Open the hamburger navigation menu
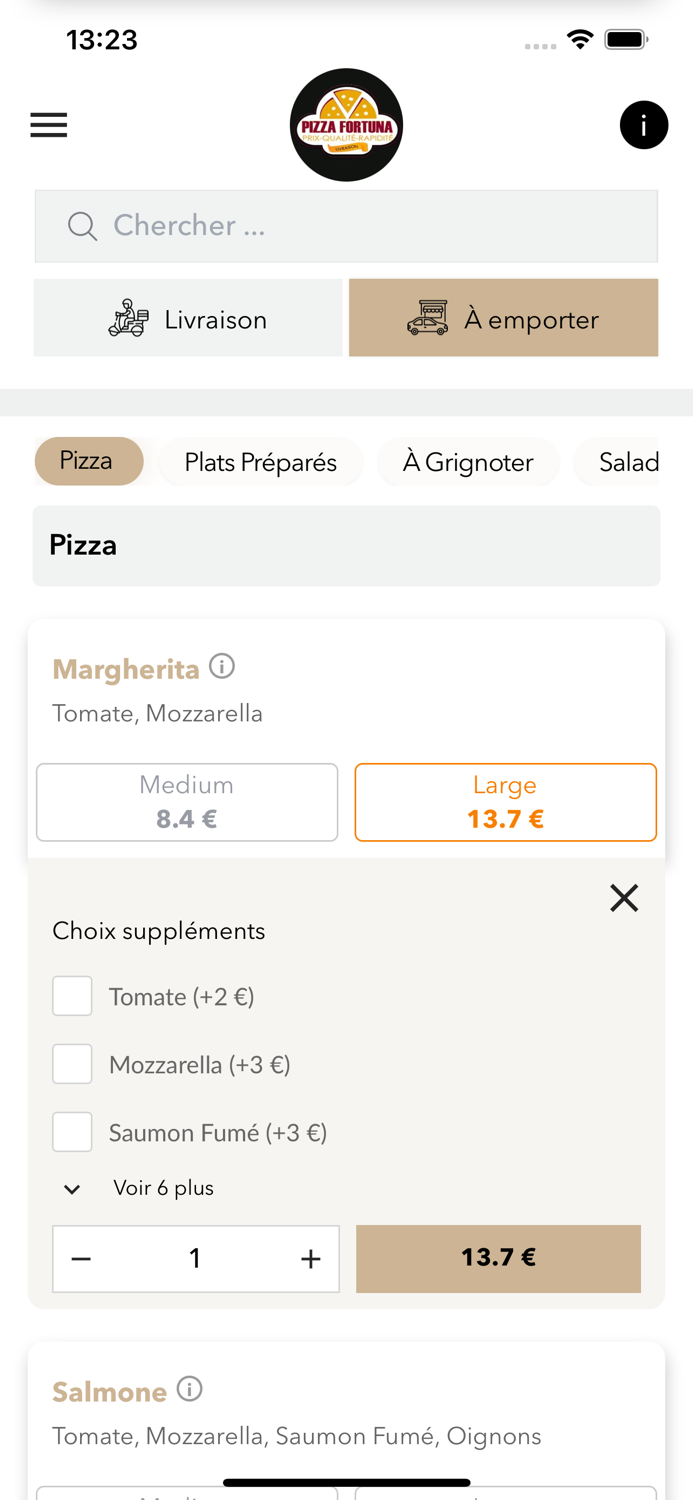This screenshot has height=1500, width=693. coord(48,124)
